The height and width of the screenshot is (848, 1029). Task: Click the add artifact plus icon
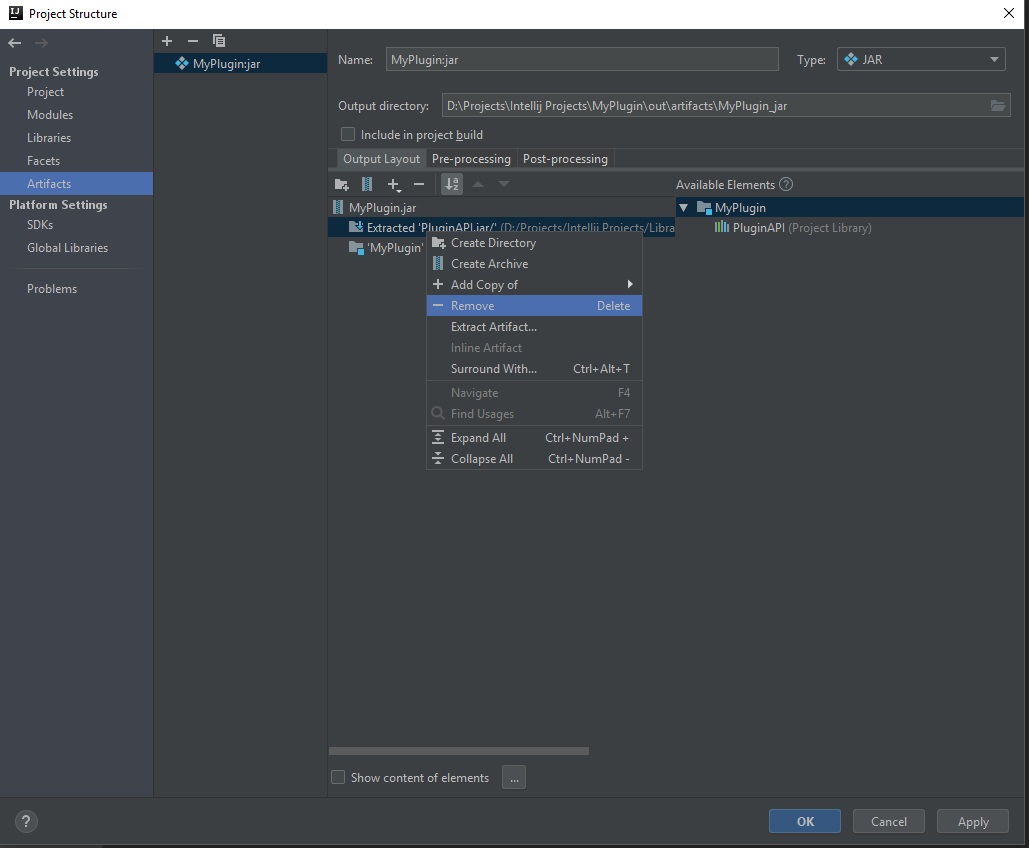pos(167,41)
